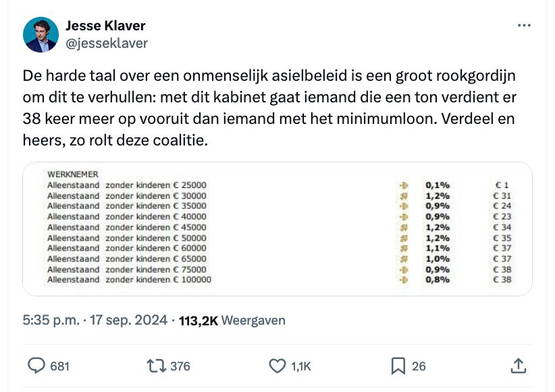
Task: Click the 376 reposts count
Action: (x=180, y=366)
